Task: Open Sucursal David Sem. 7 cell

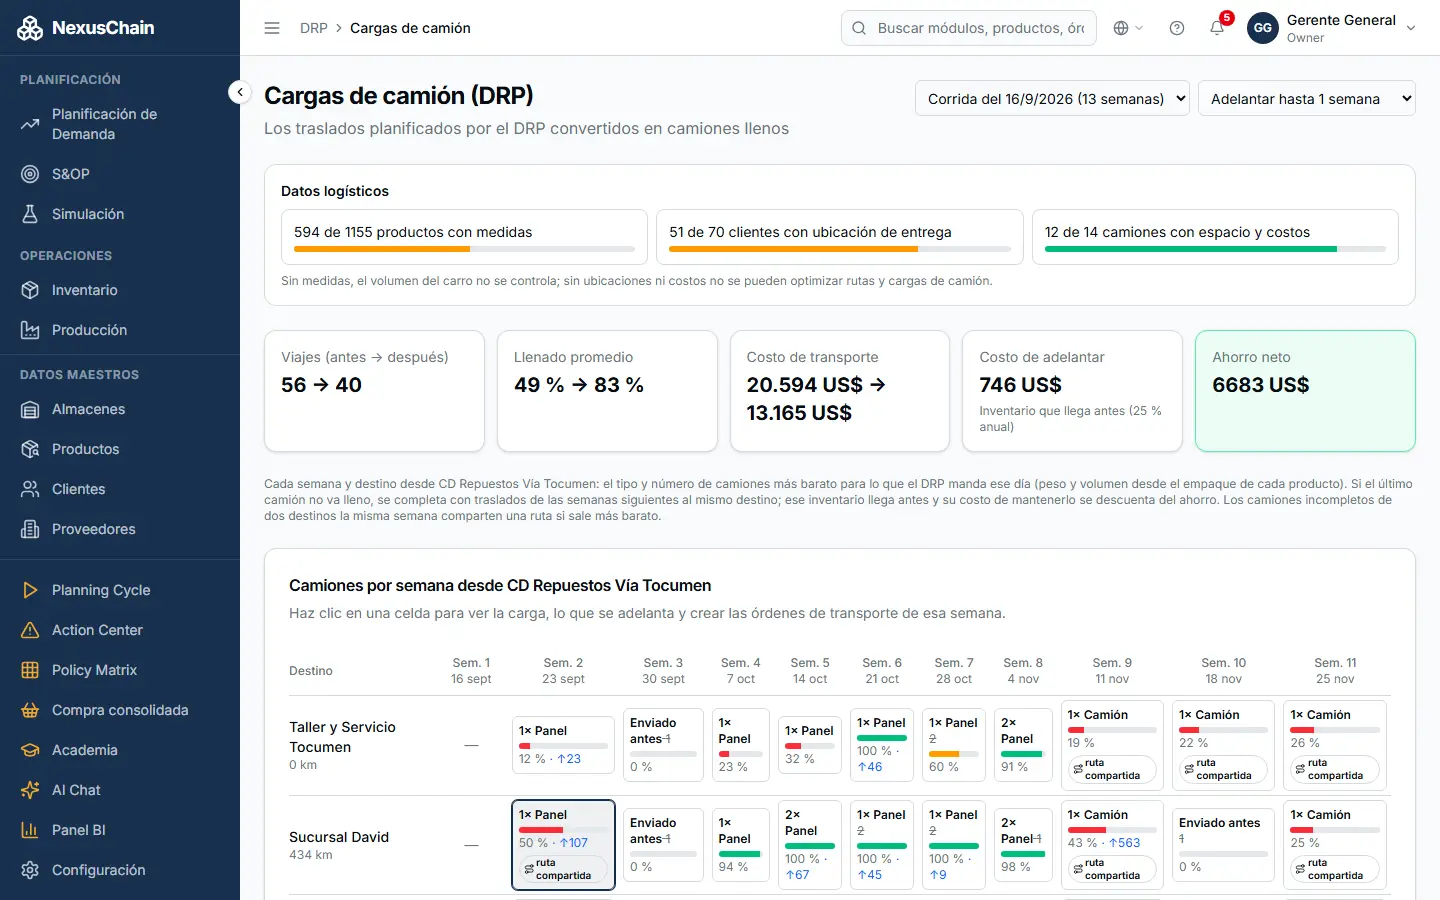Action: point(954,845)
